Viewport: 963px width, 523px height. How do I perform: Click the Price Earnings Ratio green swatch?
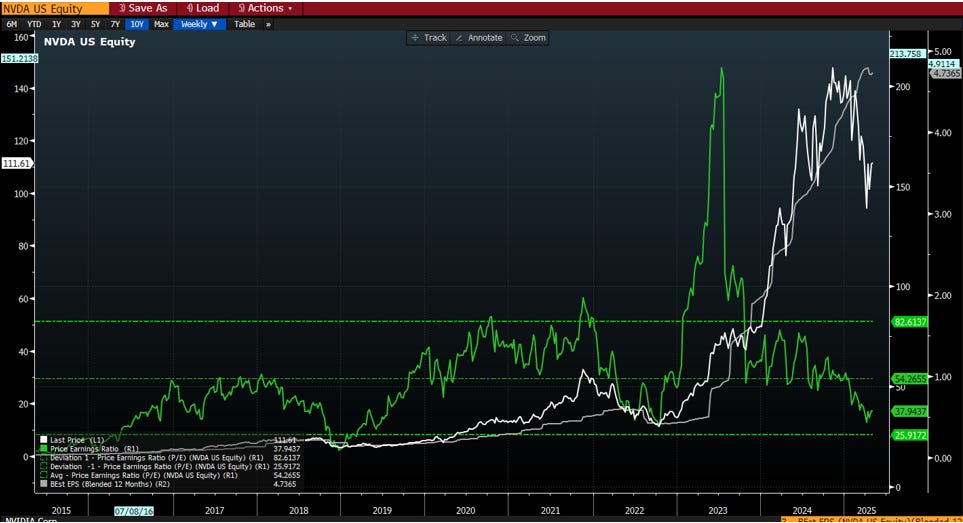[44, 449]
